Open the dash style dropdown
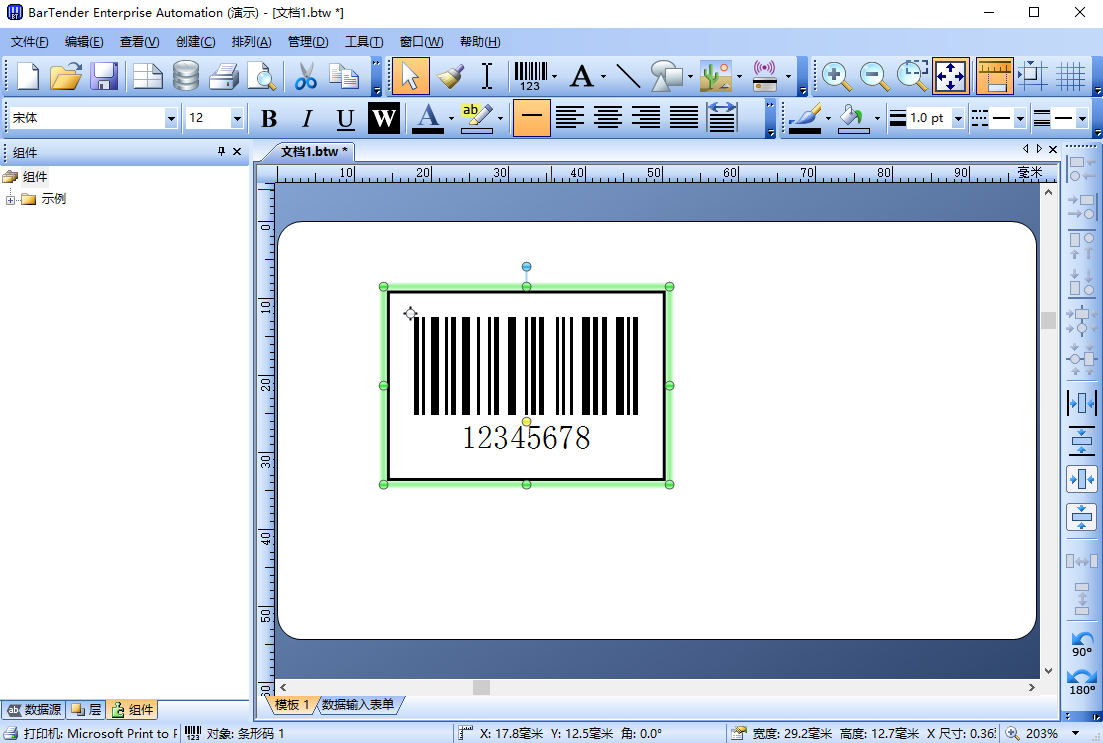The image size is (1103, 743). click(x=1020, y=118)
